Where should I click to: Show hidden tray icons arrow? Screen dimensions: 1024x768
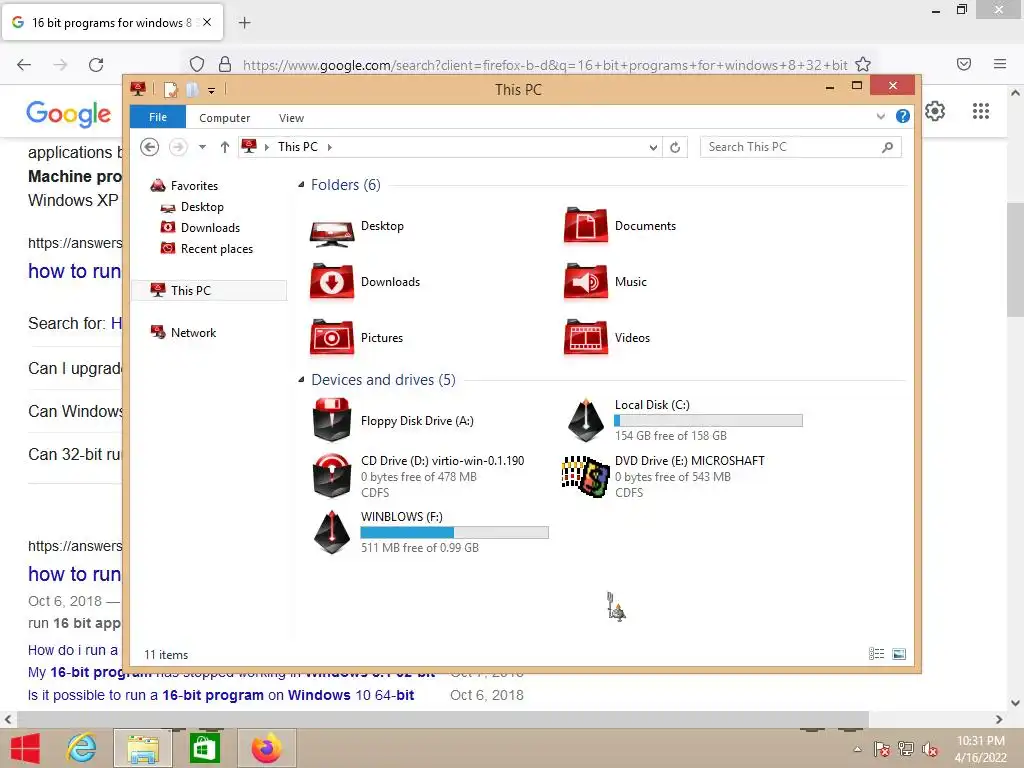857,750
